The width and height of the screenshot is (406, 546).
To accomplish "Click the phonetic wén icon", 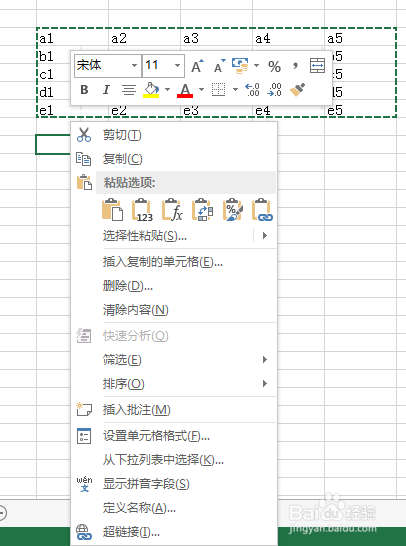I will pyautogui.click(x=84, y=484).
